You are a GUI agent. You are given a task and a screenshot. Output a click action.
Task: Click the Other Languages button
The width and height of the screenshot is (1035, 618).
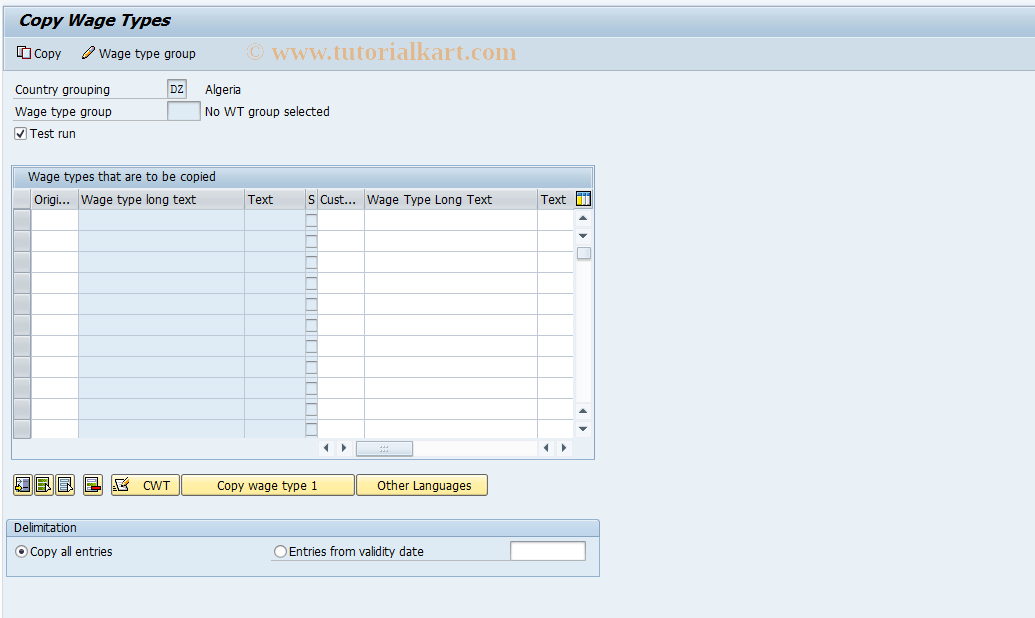[422, 485]
